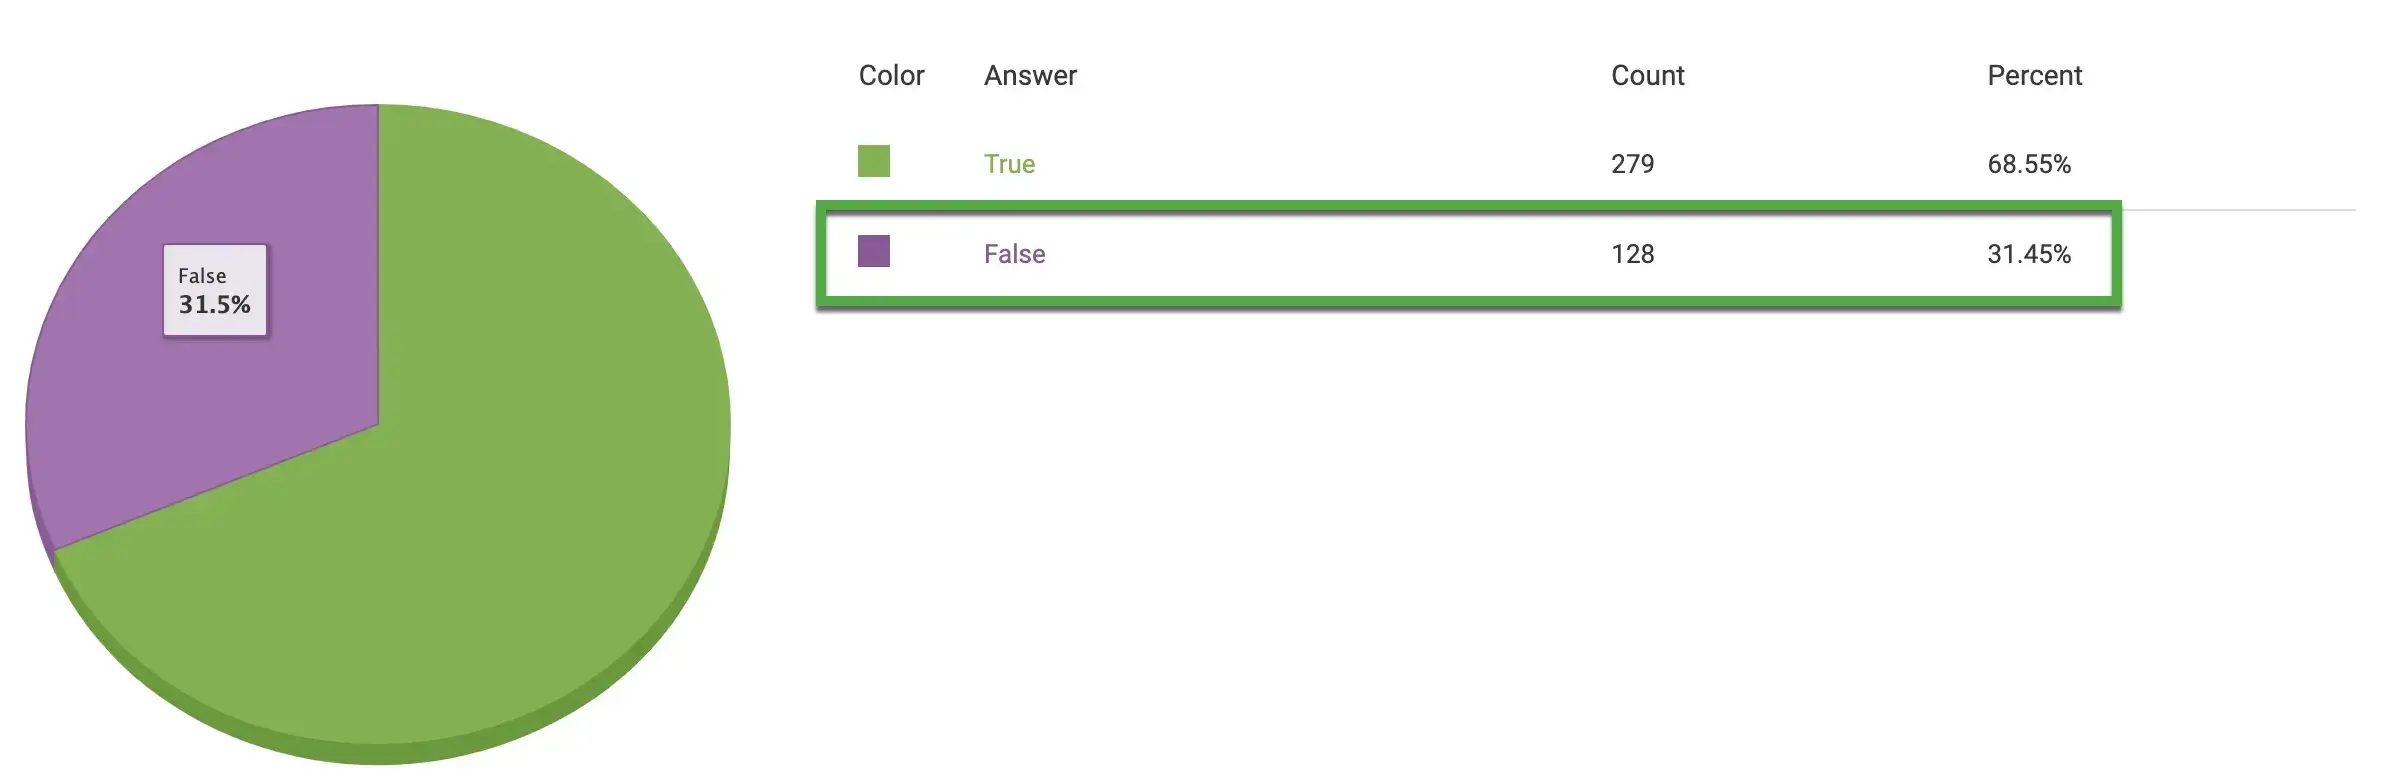Click the count value 128
Viewport: 2392px width, 776px height.
point(1632,254)
